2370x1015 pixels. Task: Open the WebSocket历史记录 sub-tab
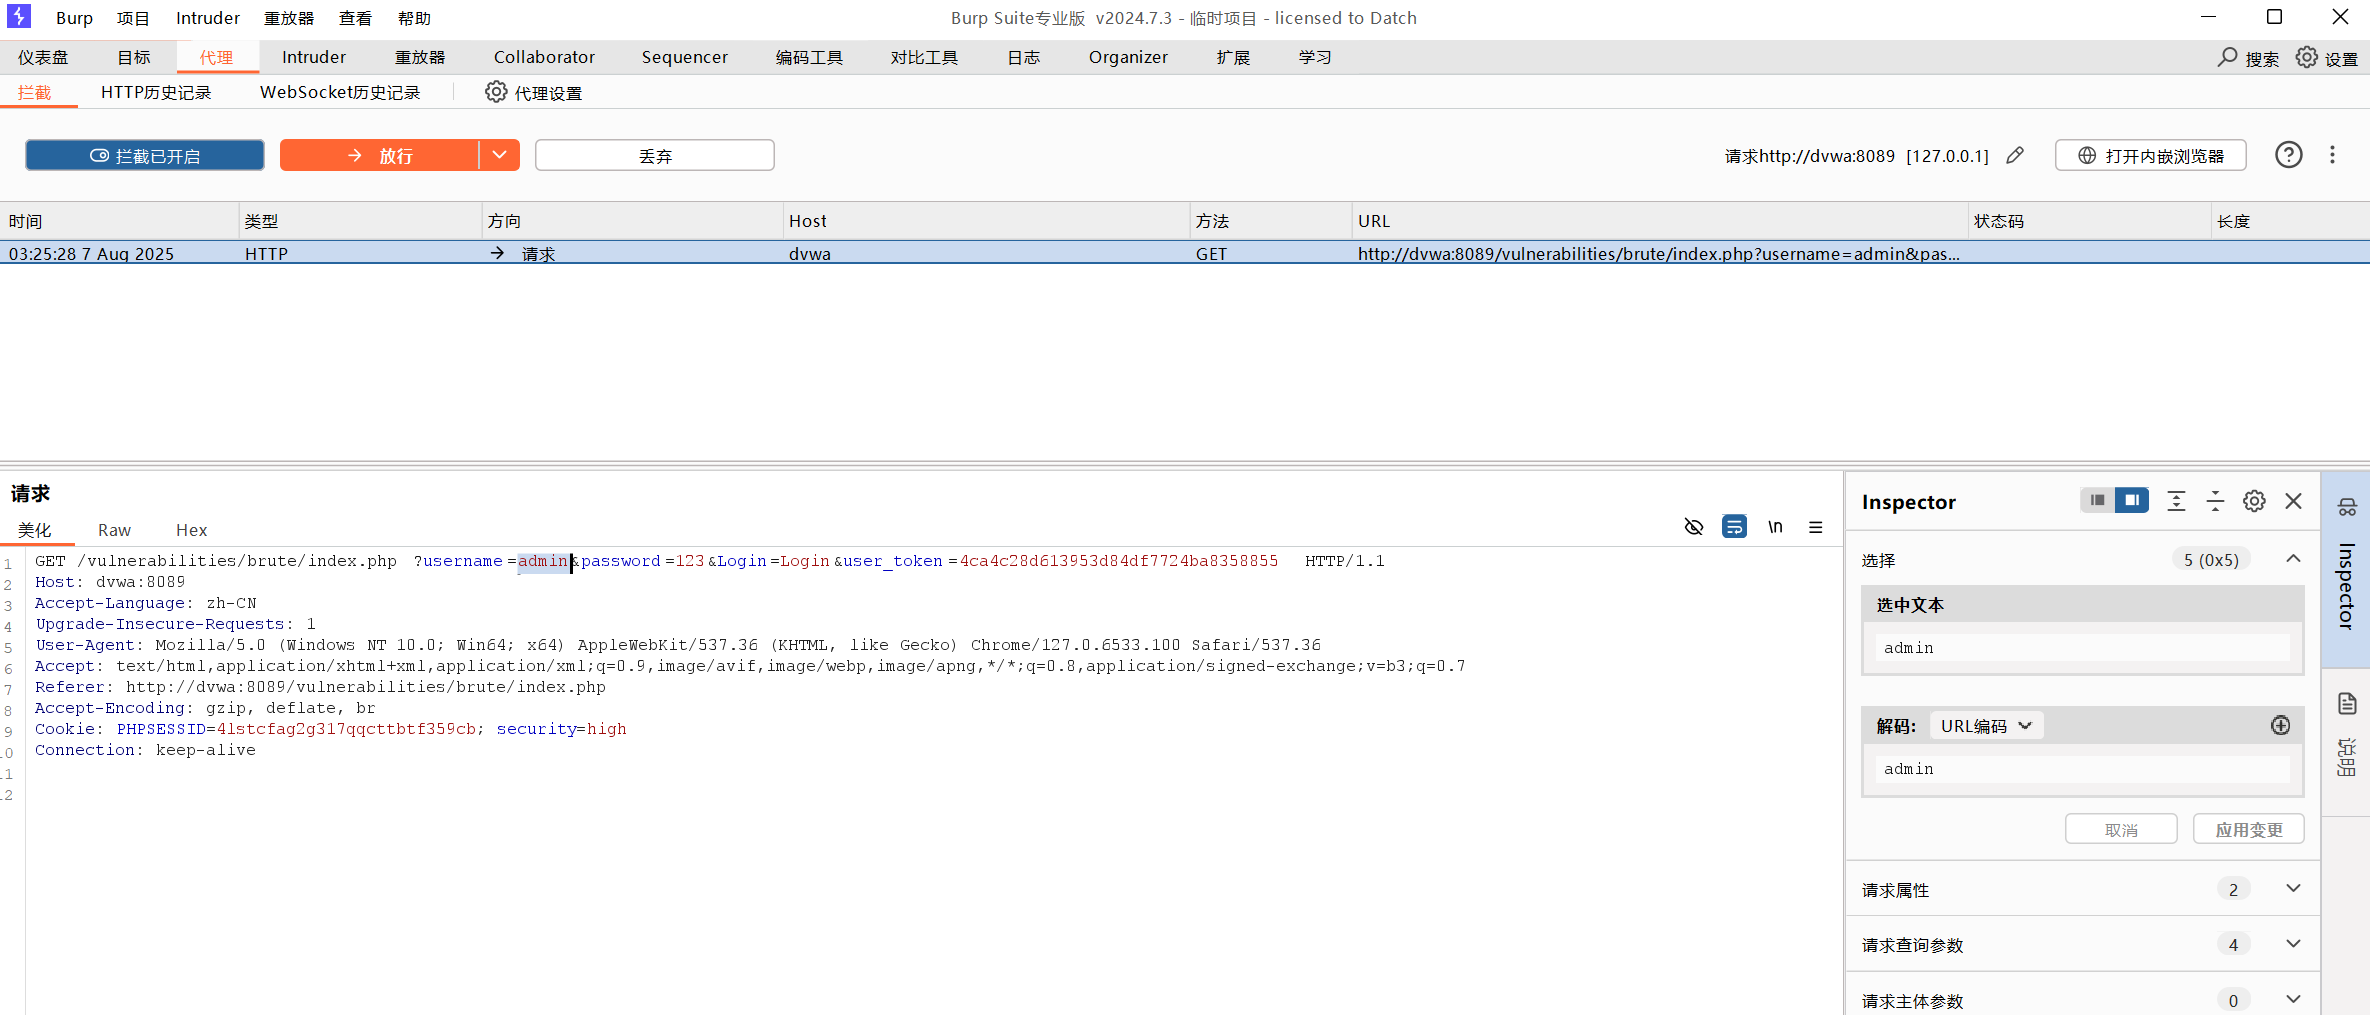click(340, 92)
